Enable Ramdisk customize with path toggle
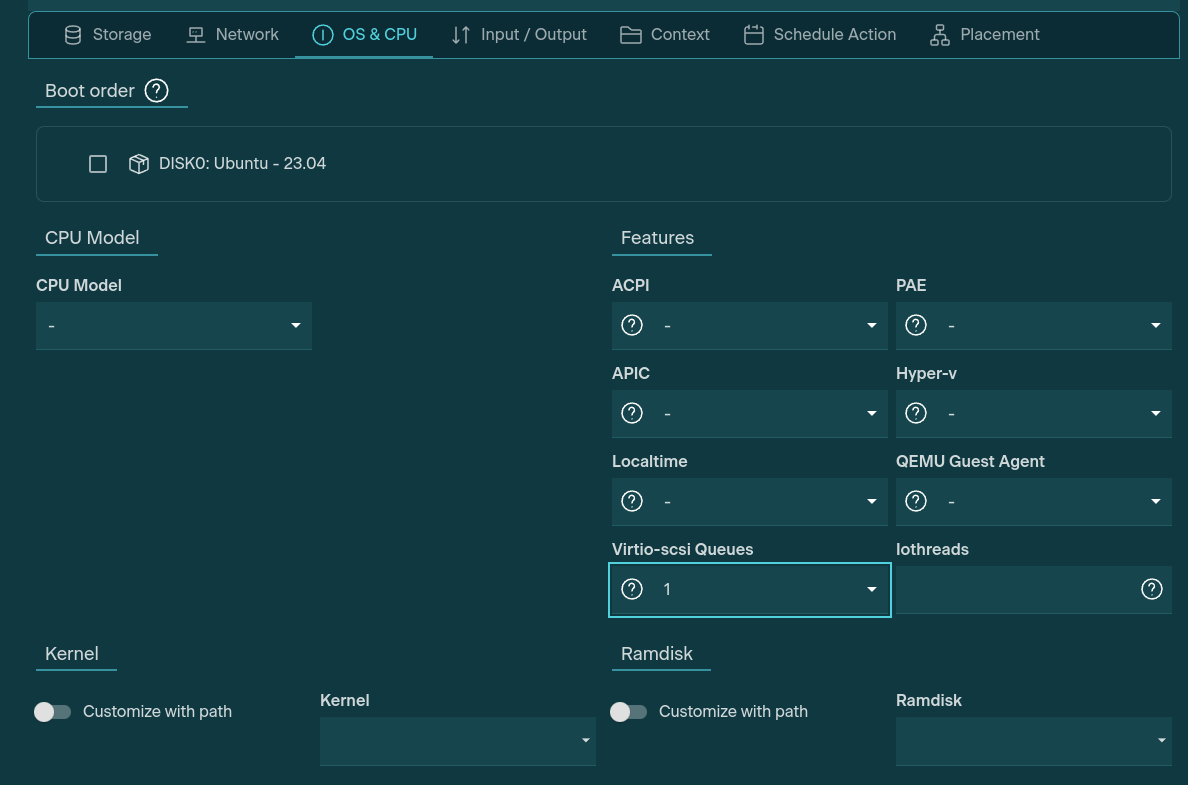 click(629, 712)
